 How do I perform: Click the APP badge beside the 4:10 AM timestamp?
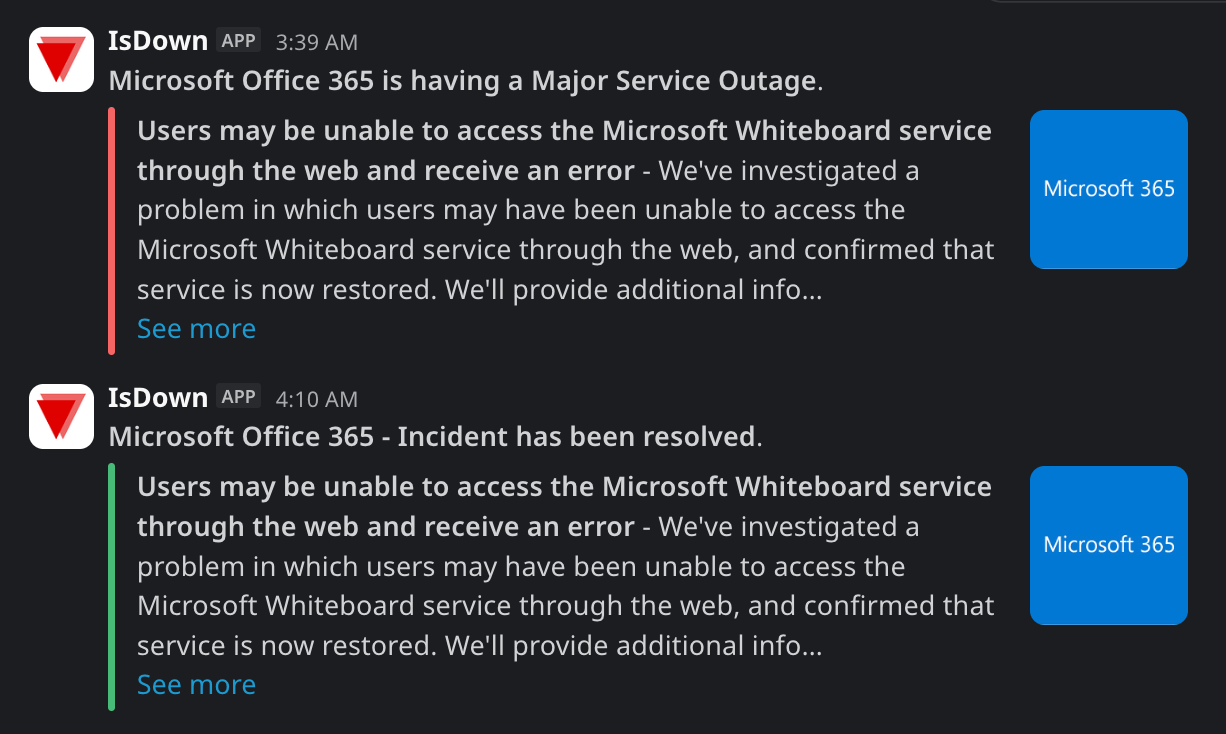[x=239, y=397]
